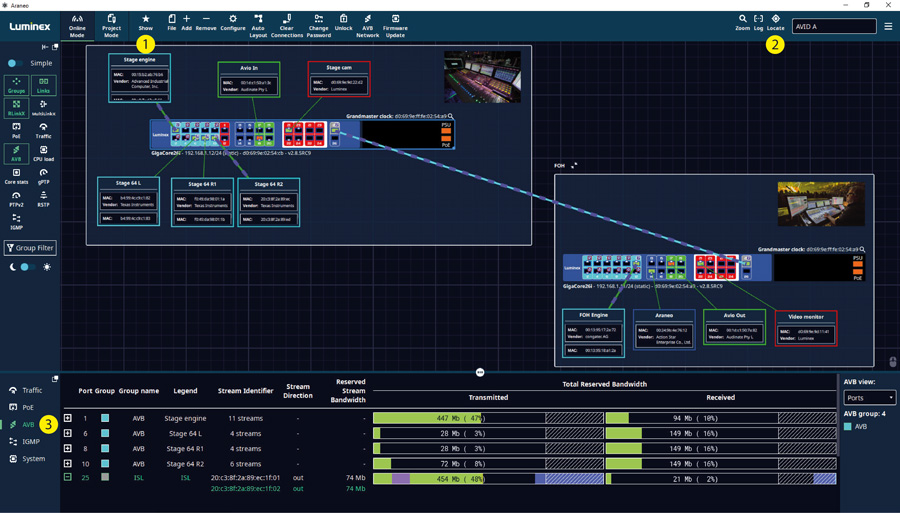Image resolution: width=900 pixels, height=513 pixels.
Task: Click the stage console thumbnail image
Action: [x=483, y=77]
